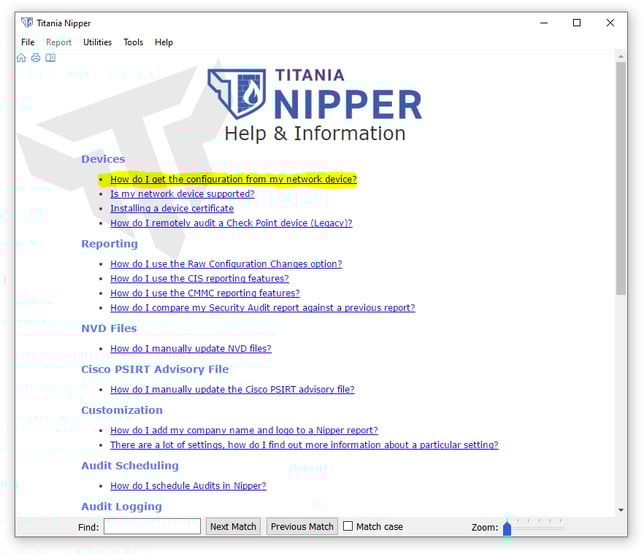Open the highlighted get configuration link
This screenshot has height=554, width=644.
pyautogui.click(x=233, y=179)
